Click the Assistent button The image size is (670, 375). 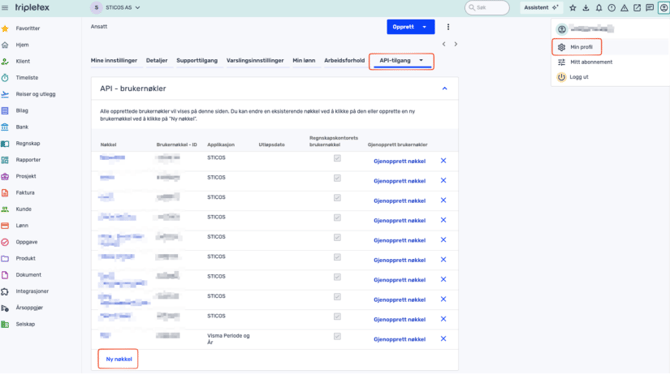[x=541, y=8]
